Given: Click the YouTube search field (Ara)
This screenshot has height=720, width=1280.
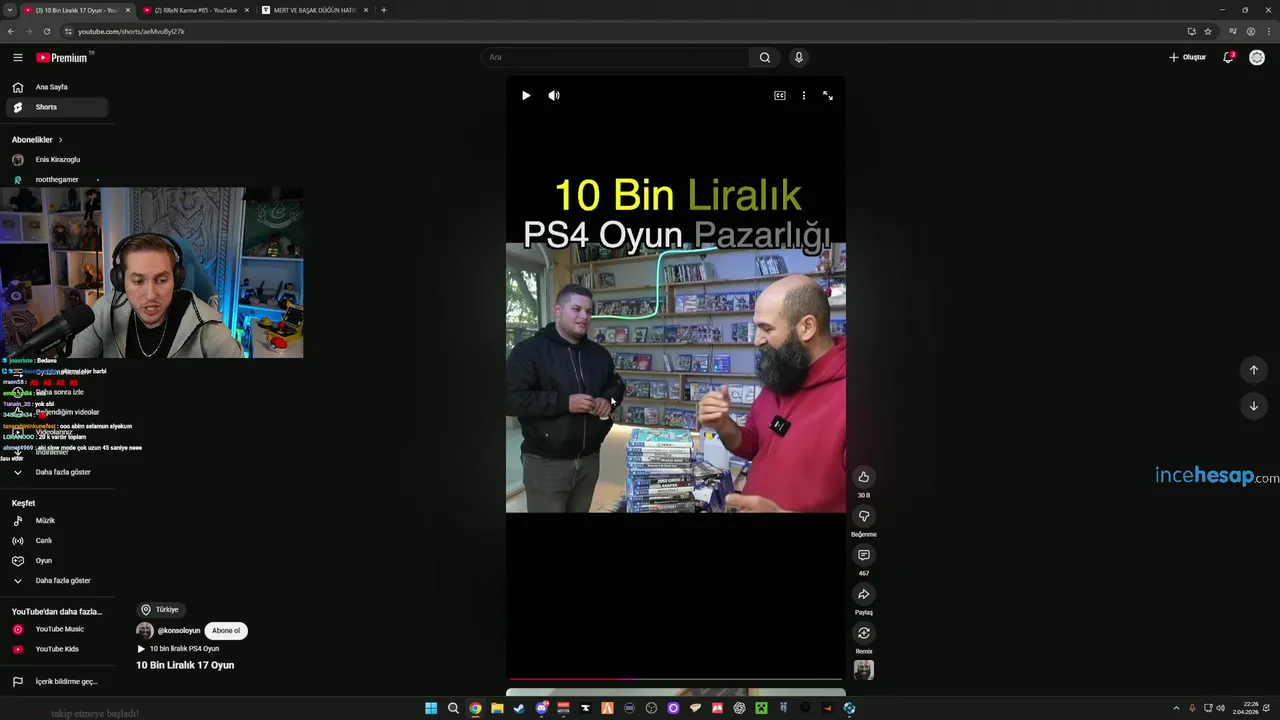Looking at the screenshot, I should (615, 57).
